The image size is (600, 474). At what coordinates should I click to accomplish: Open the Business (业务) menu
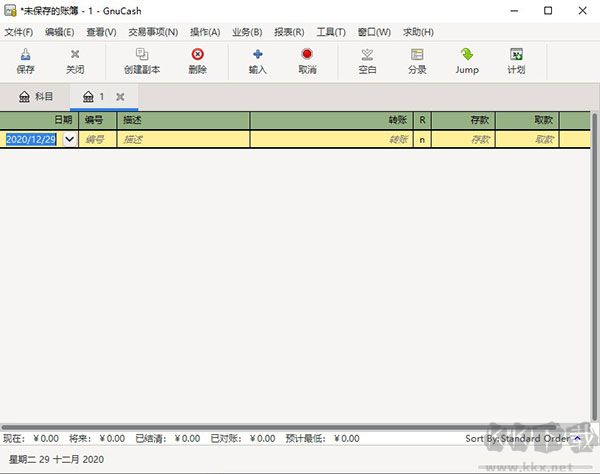247,32
